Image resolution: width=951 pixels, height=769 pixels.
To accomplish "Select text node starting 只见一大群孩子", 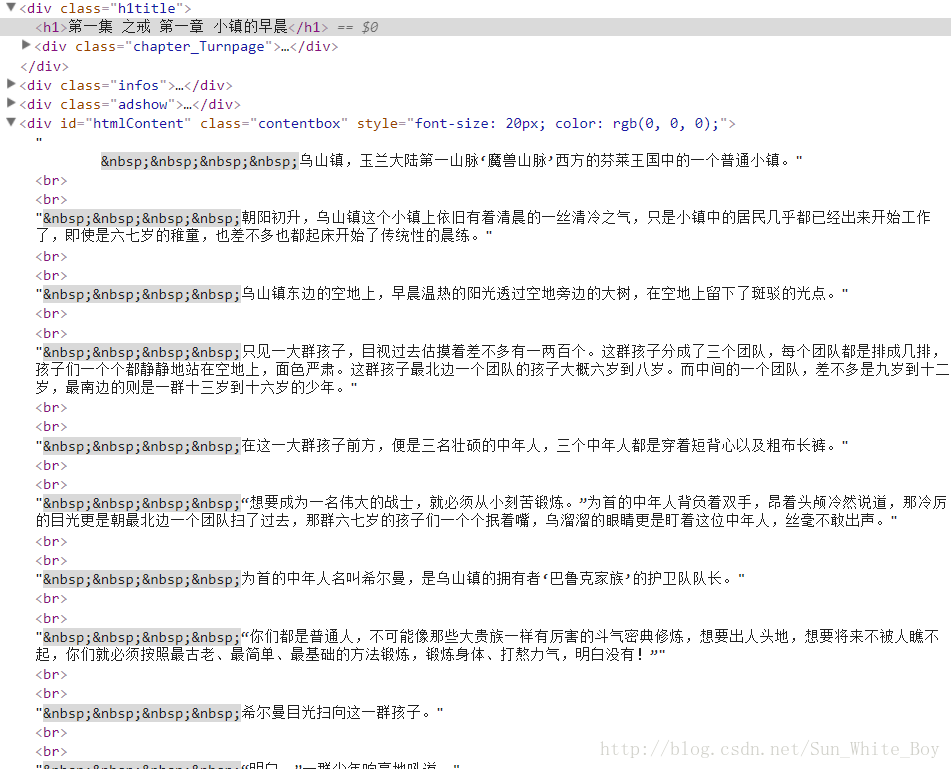I will (492, 369).
